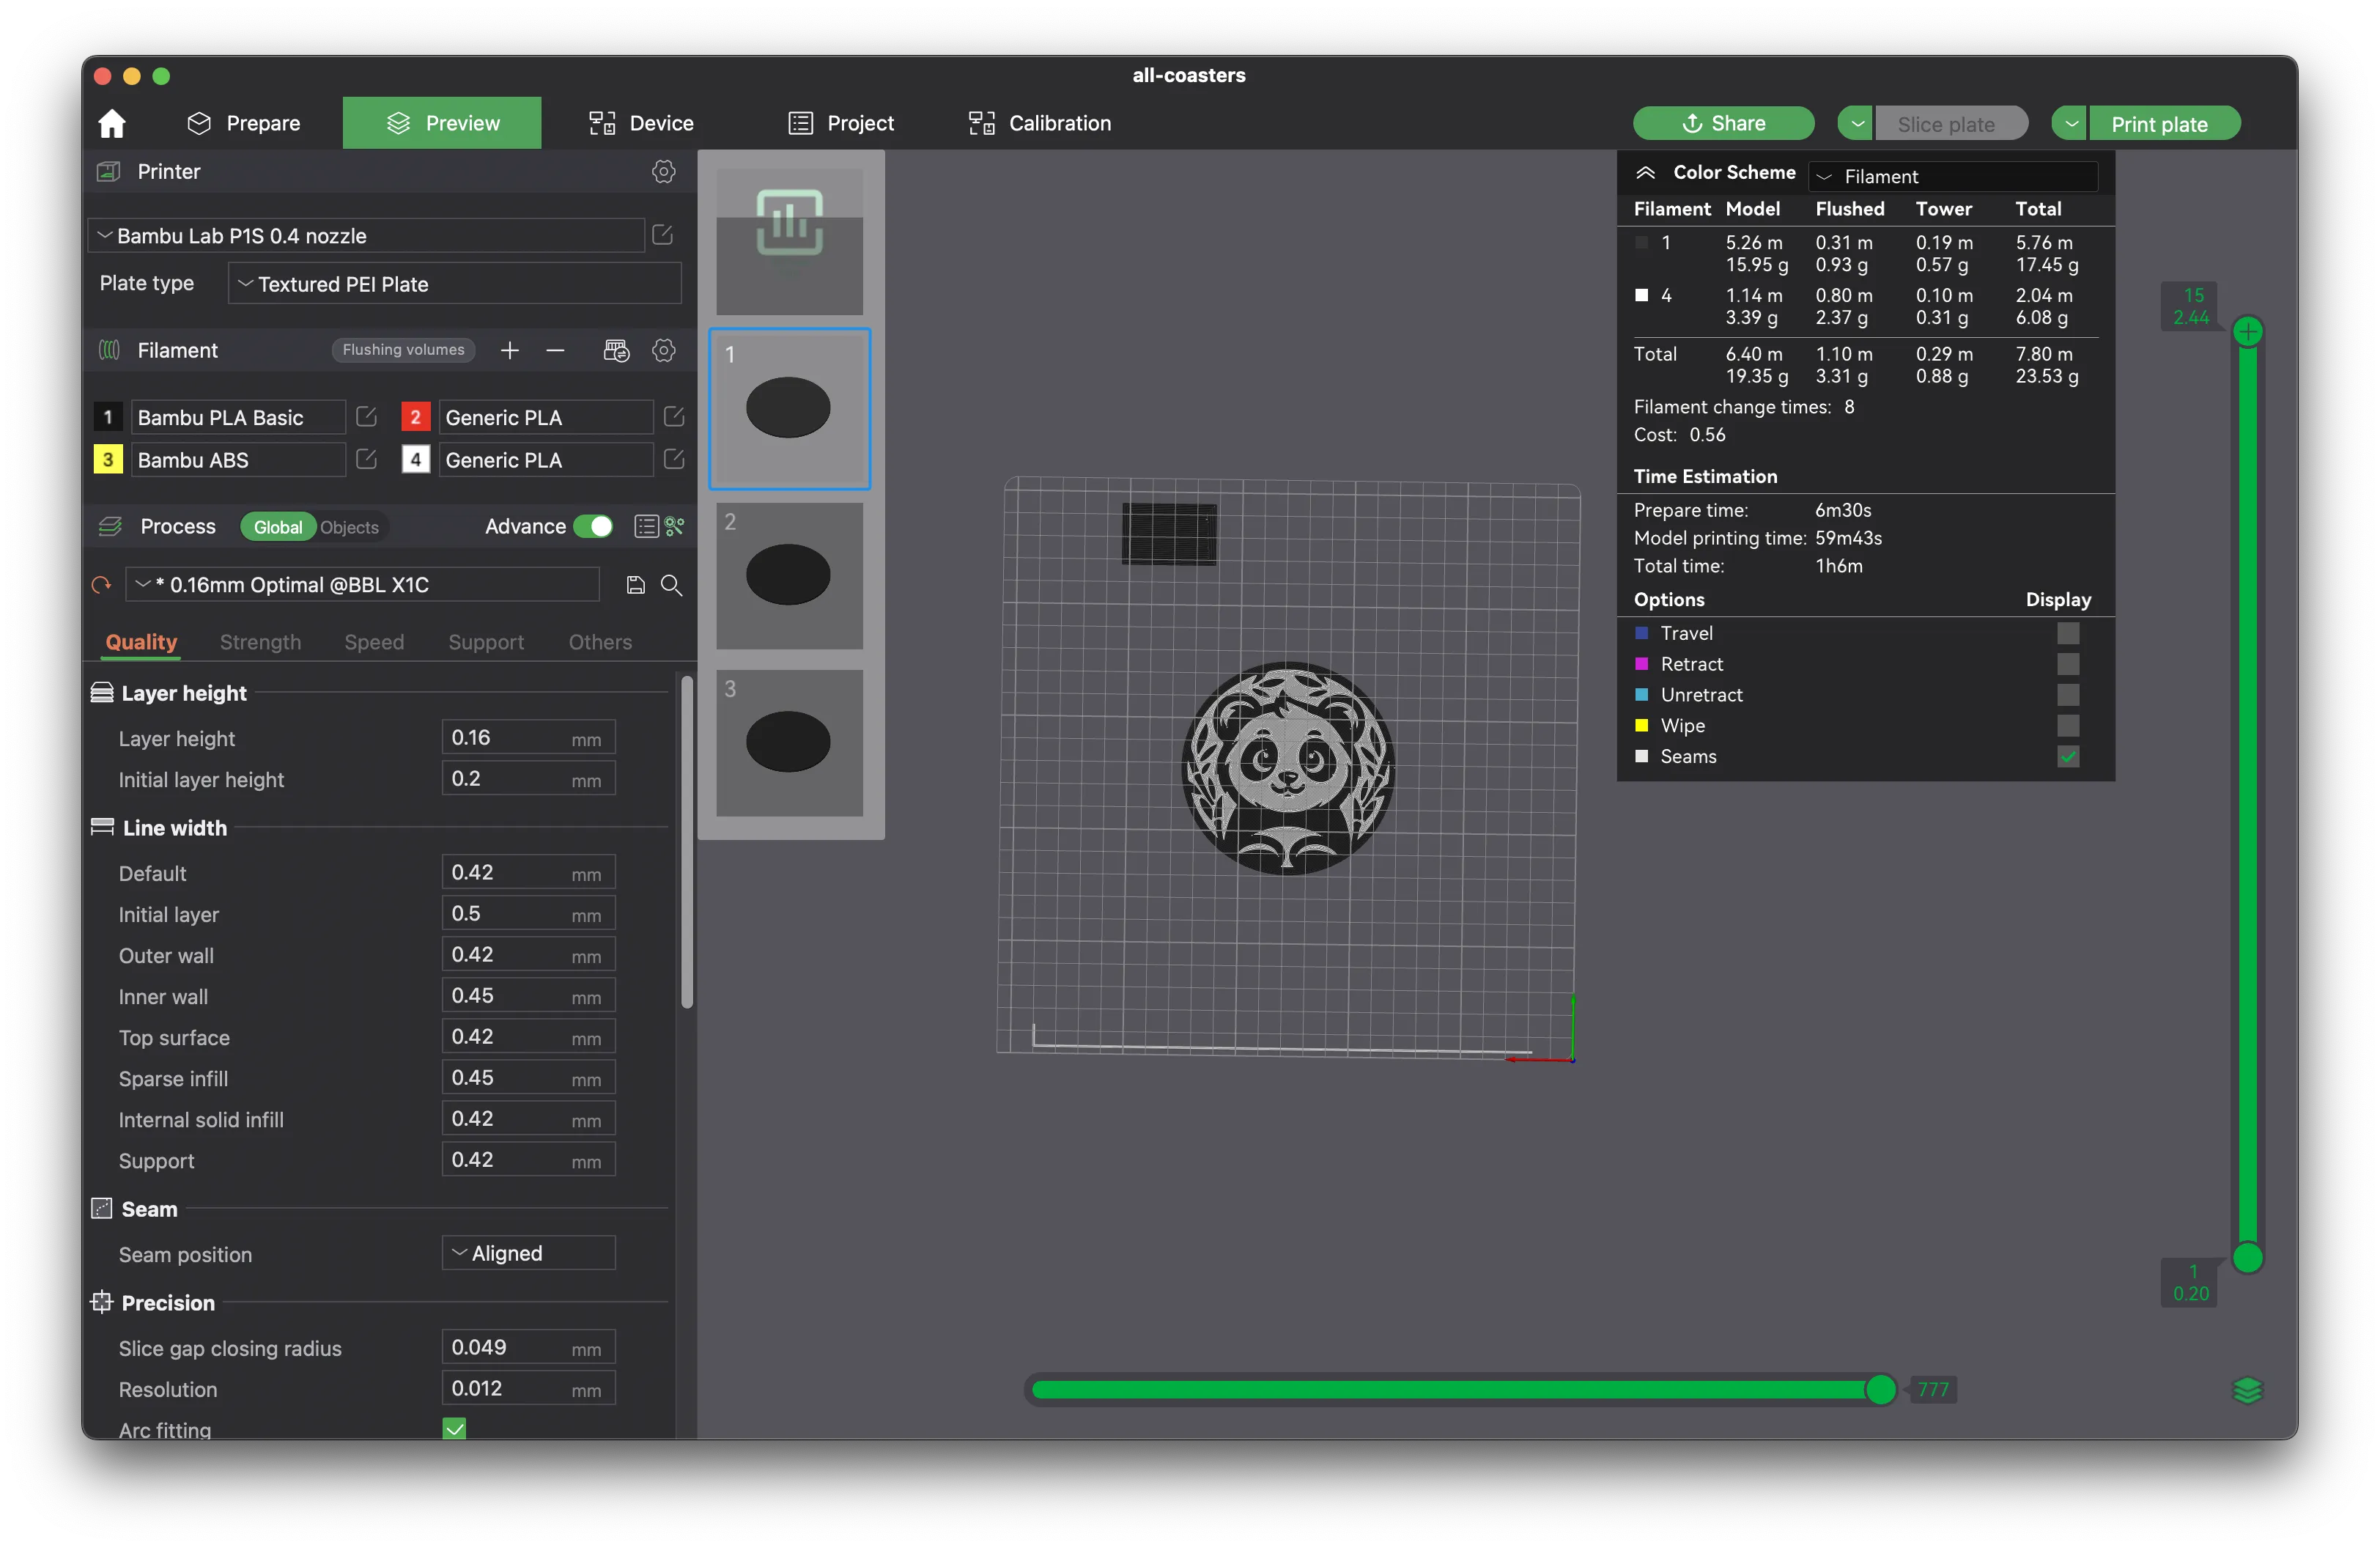Edit filament 2 Generic PLA preset
Viewport: 2380px width, 1548px height.
[674, 417]
